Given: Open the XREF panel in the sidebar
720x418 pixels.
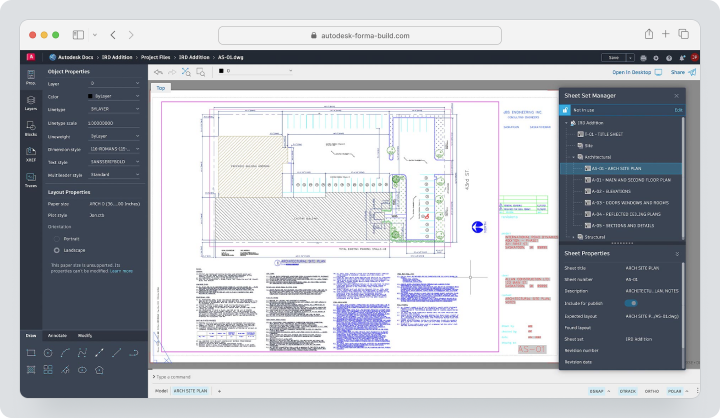Looking at the screenshot, I should [31, 154].
